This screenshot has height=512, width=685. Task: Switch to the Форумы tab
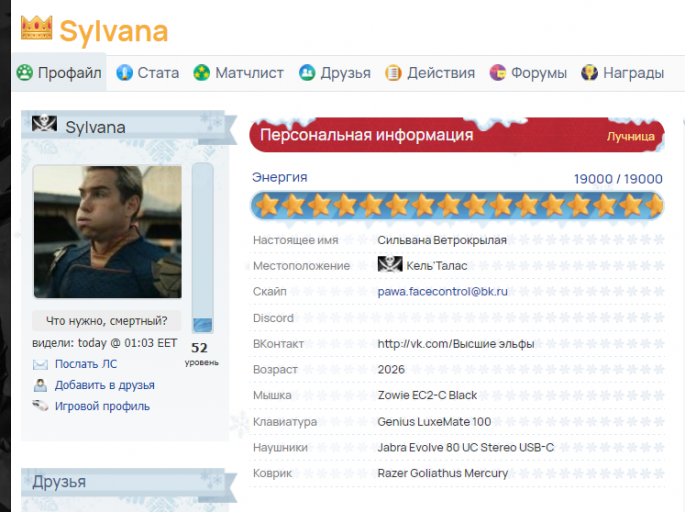pos(528,73)
